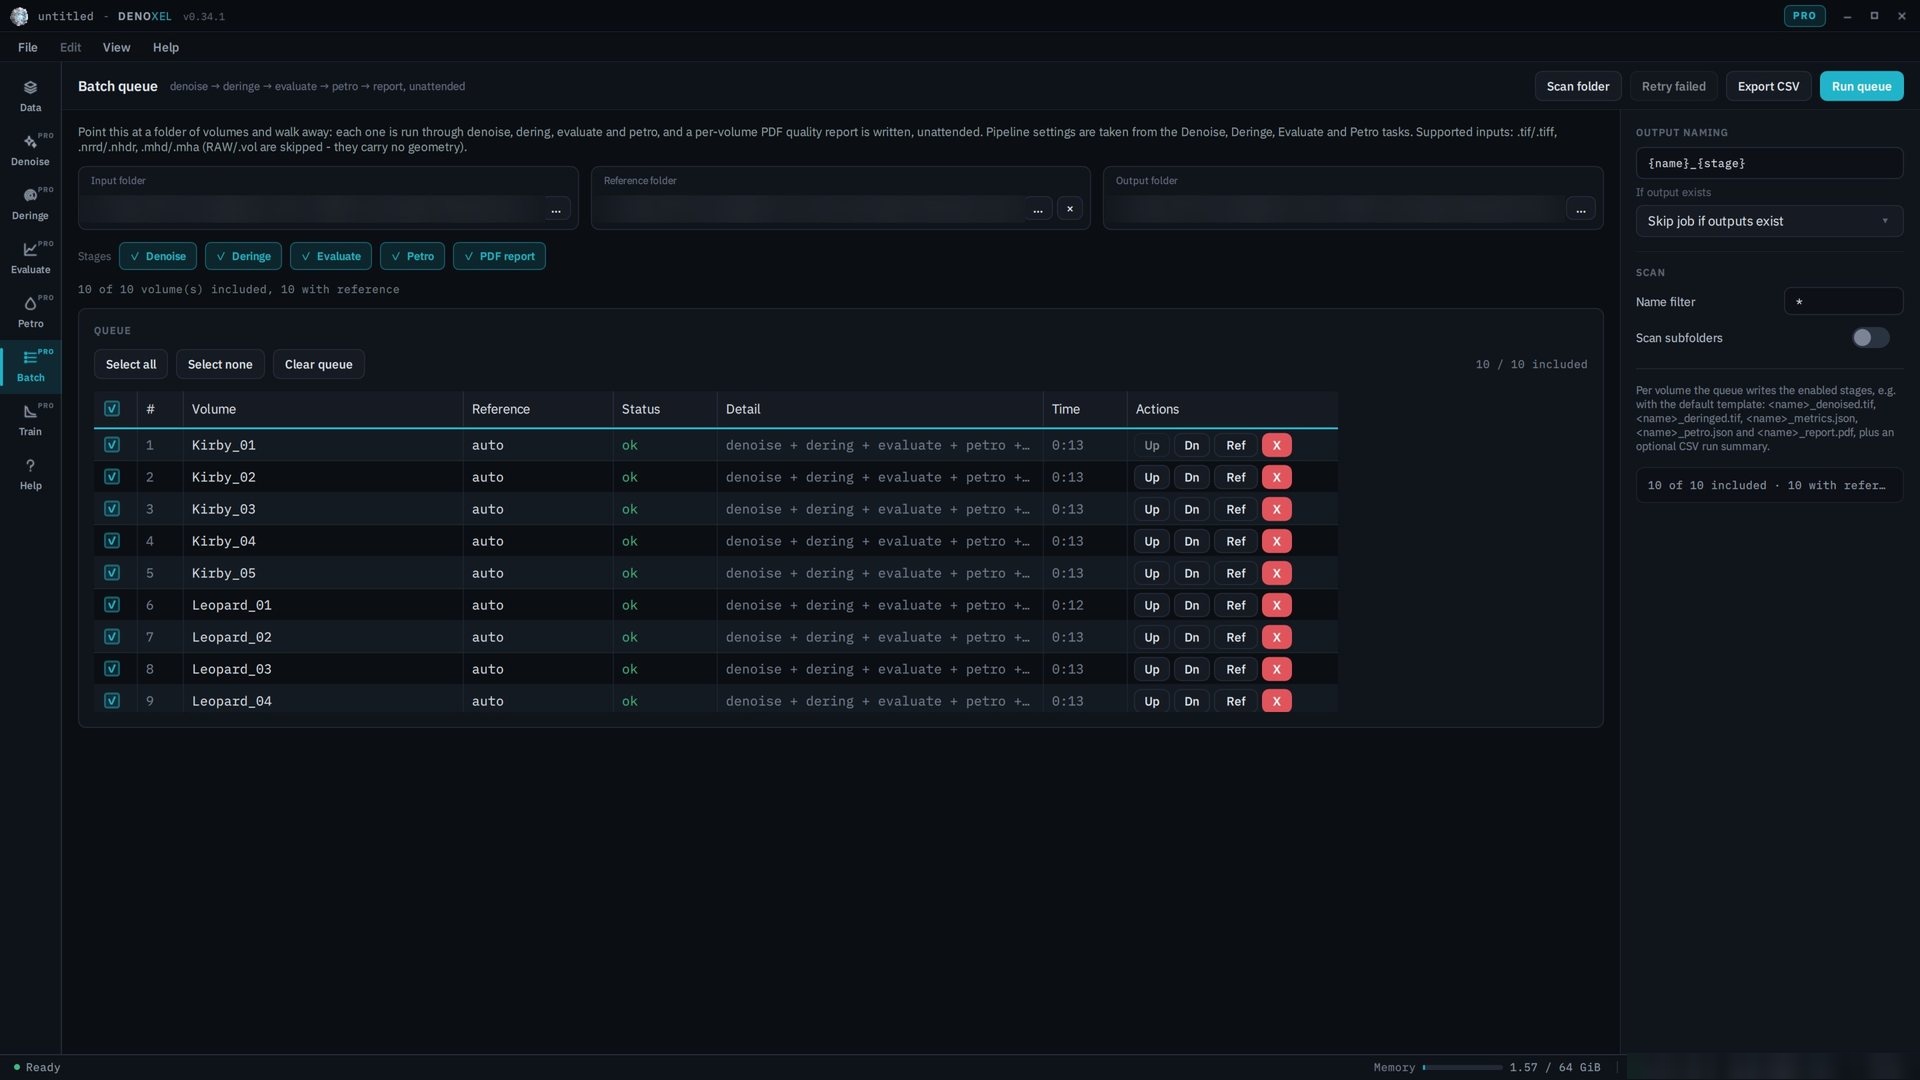Viewport: 1920px width, 1080px height.
Task: Click the Name filter field
Action: click(x=1843, y=301)
